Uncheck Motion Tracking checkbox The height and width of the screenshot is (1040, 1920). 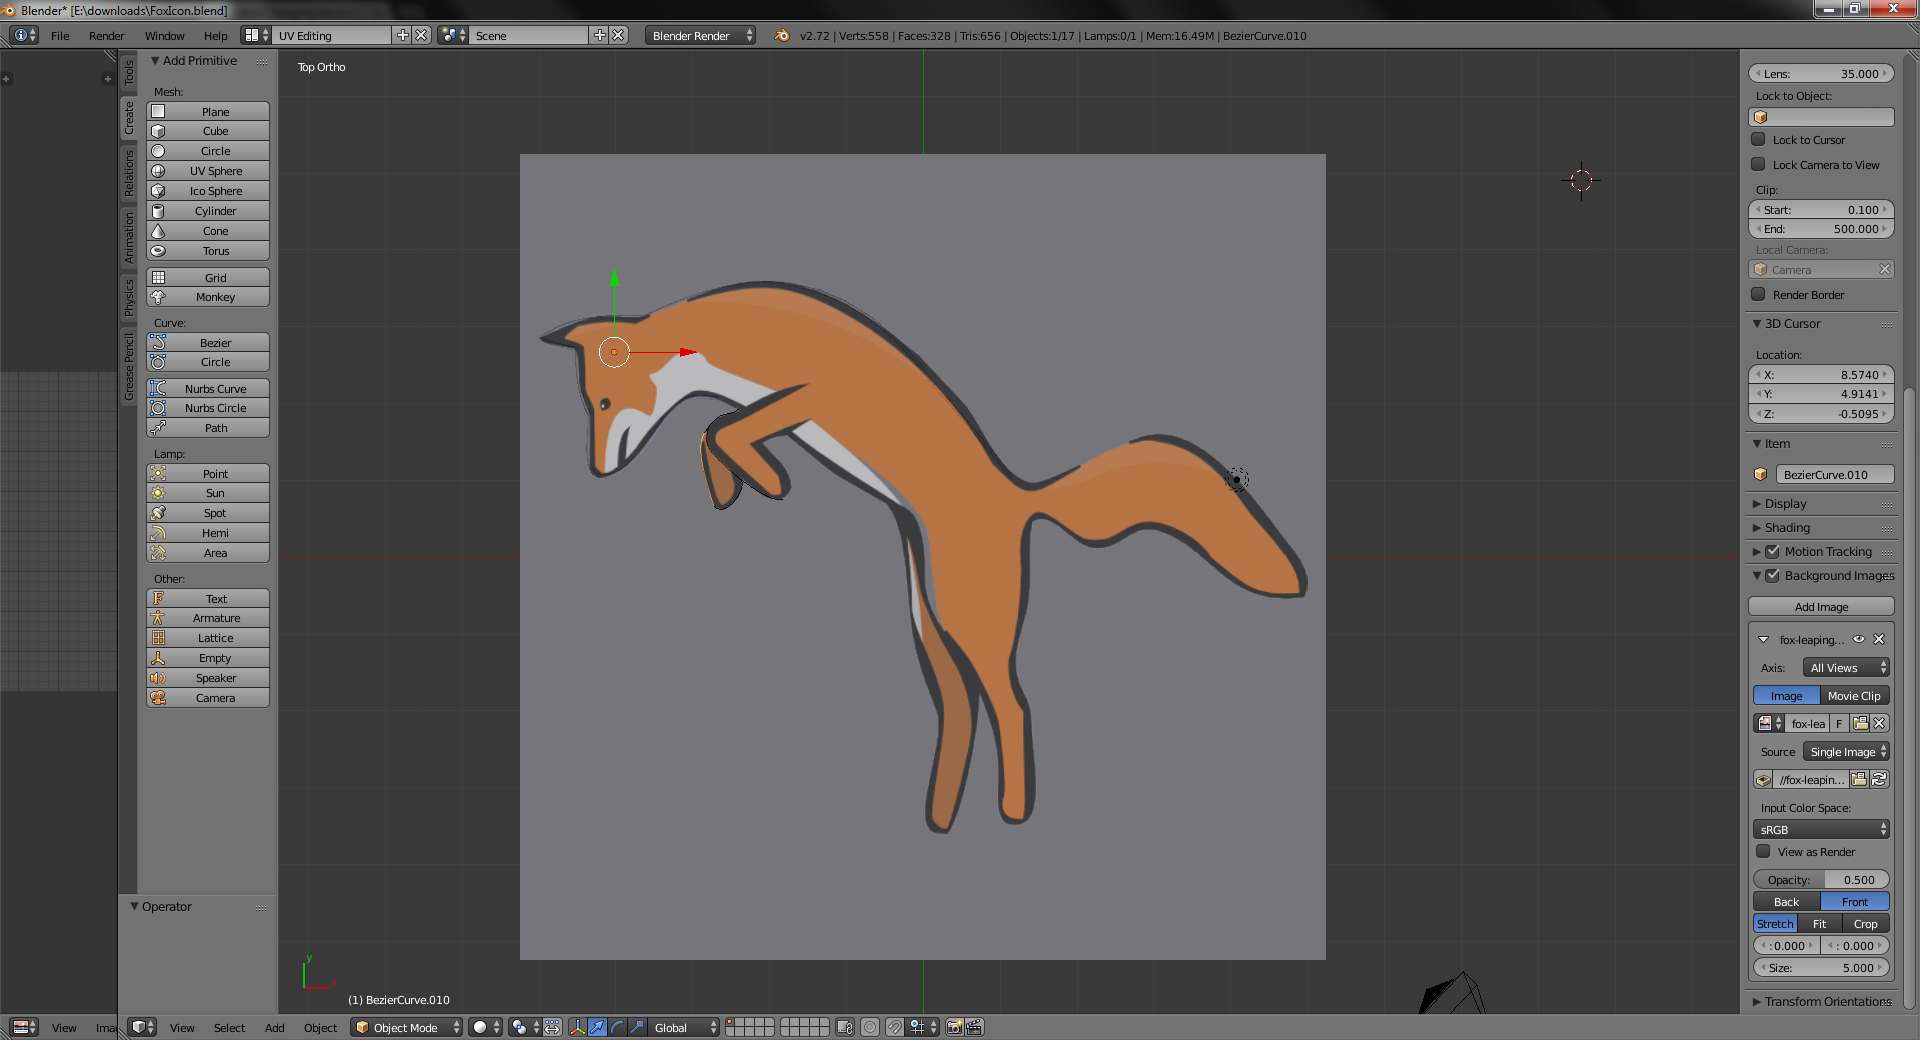coord(1772,552)
